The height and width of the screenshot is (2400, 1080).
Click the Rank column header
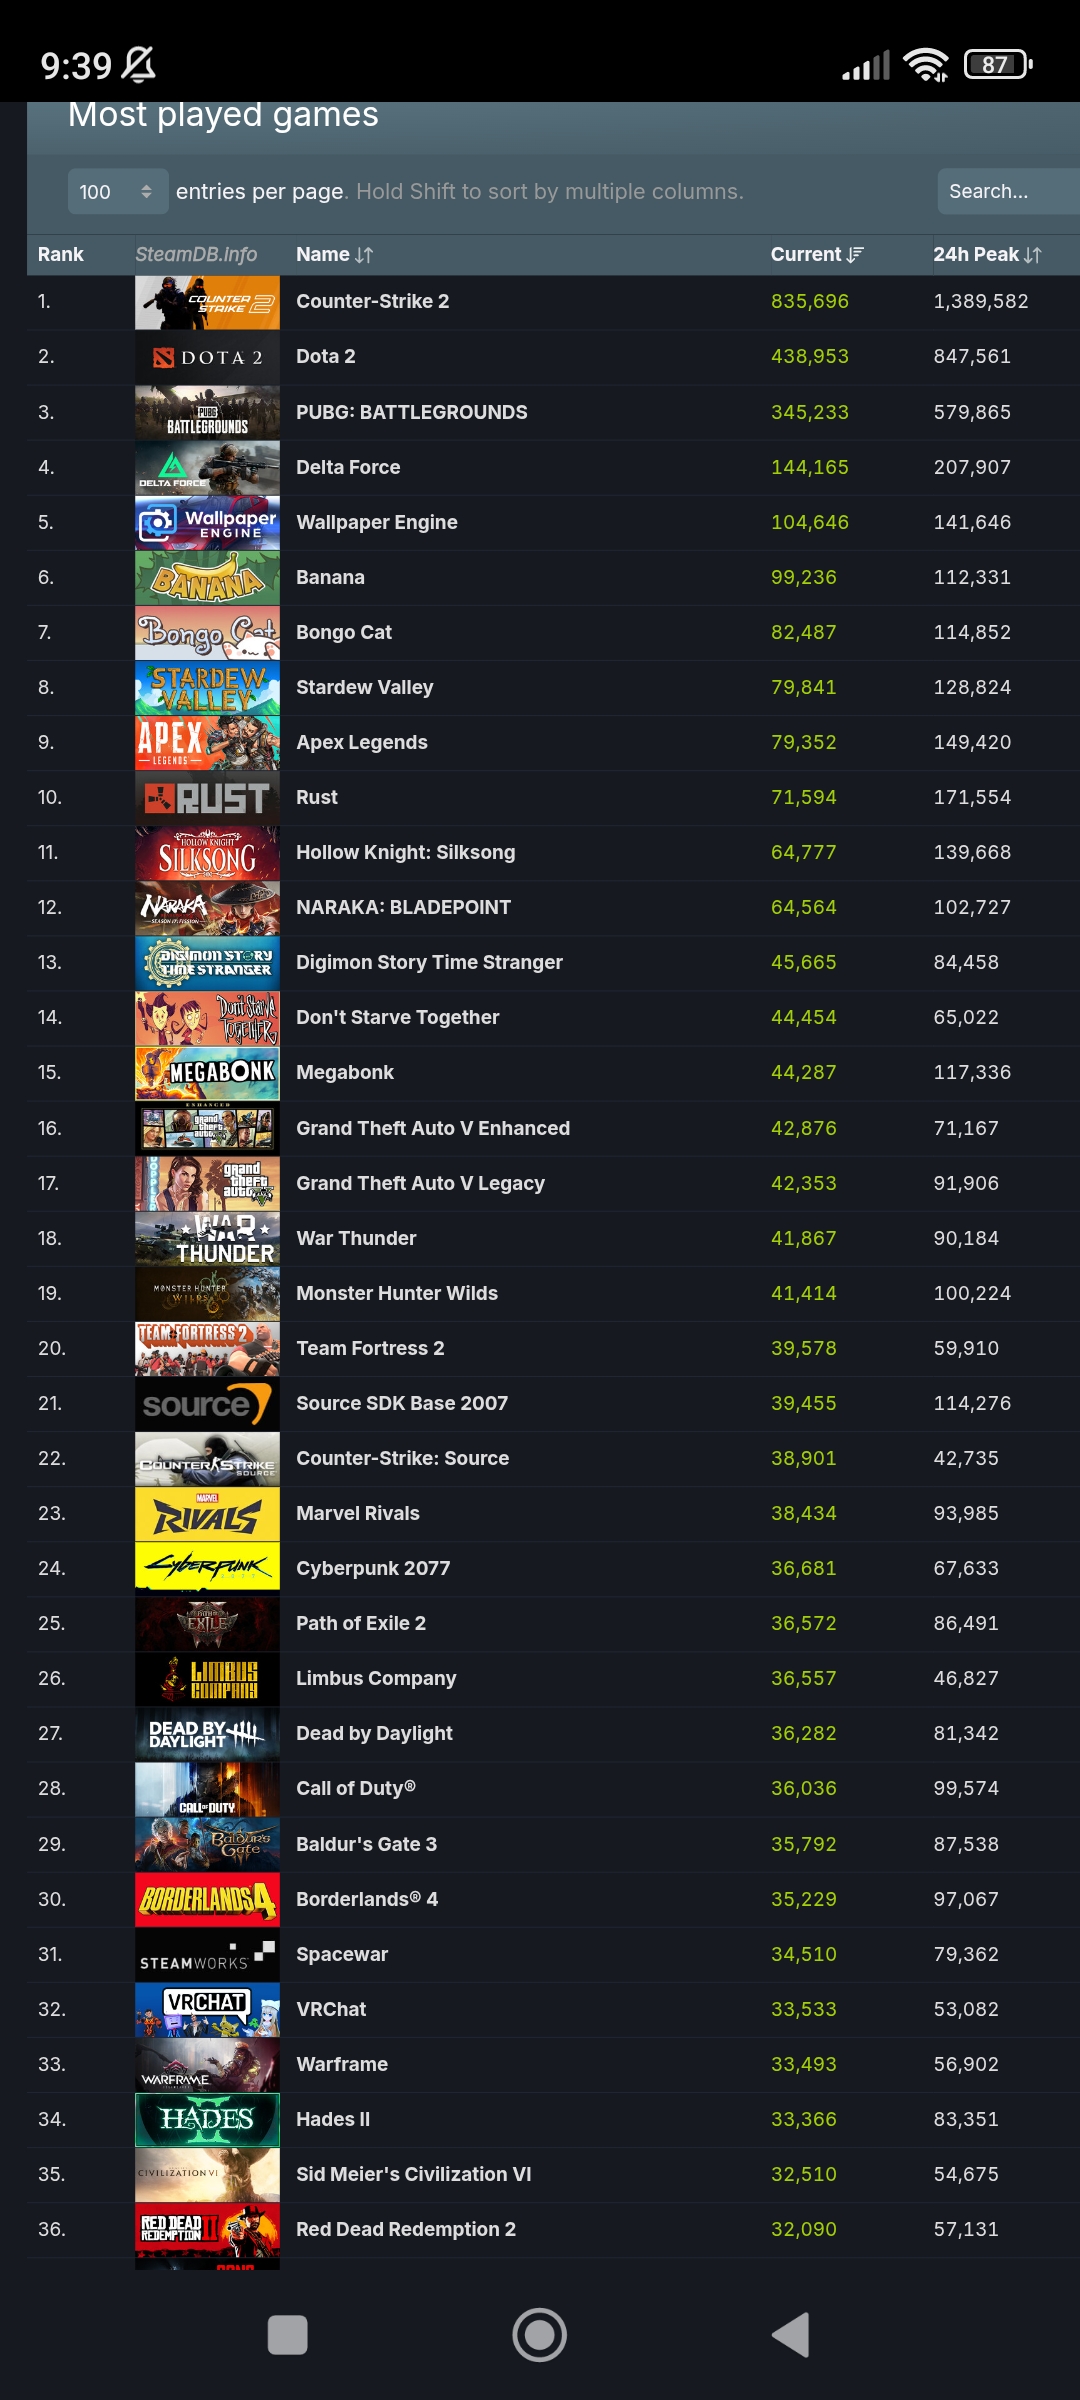coord(61,255)
